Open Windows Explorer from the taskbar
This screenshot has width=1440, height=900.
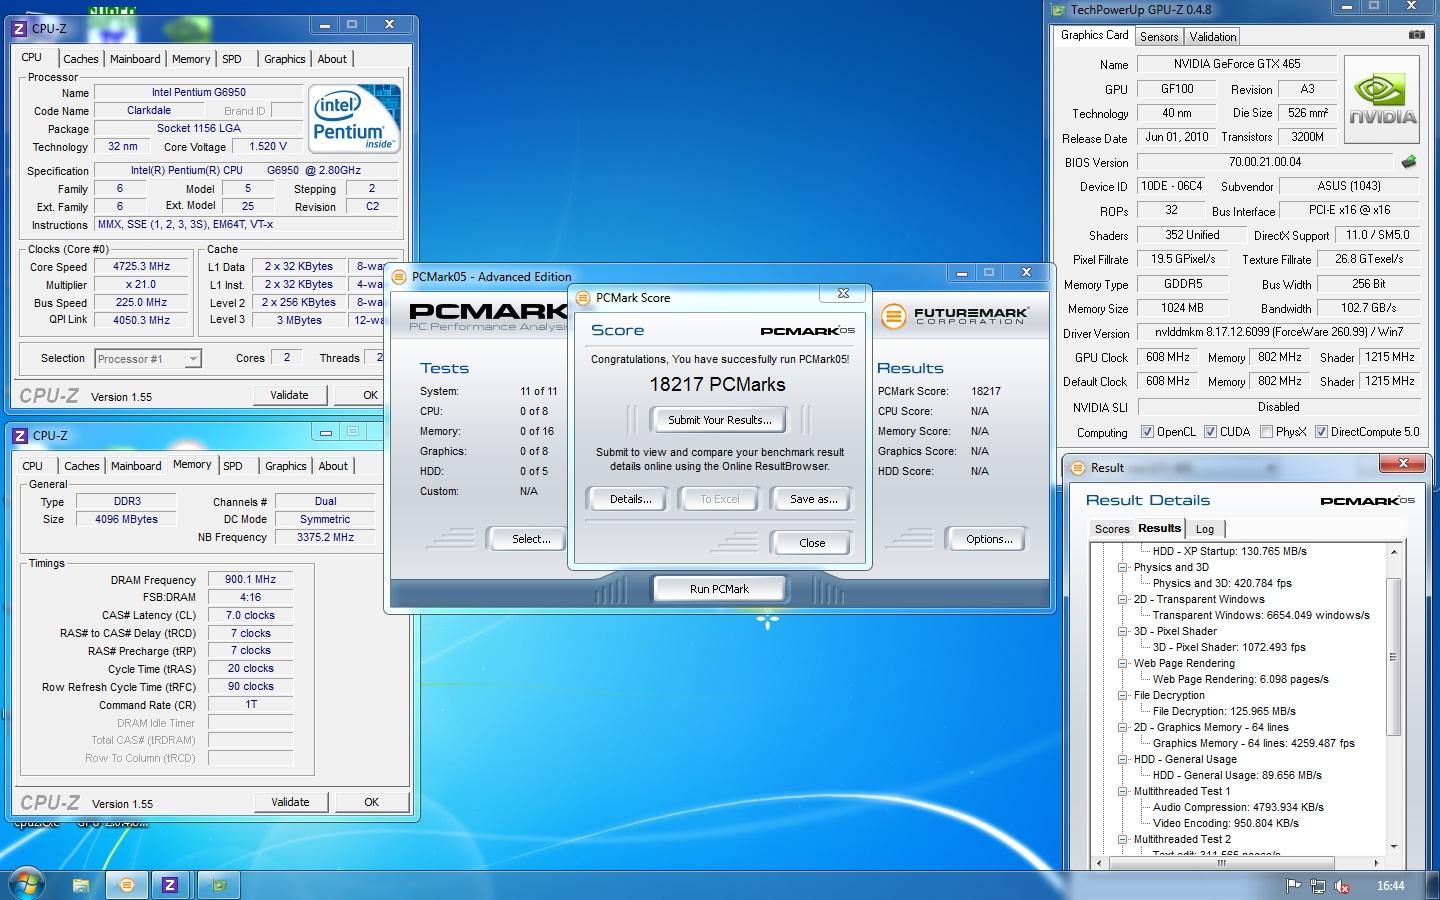[x=81, y=884]
